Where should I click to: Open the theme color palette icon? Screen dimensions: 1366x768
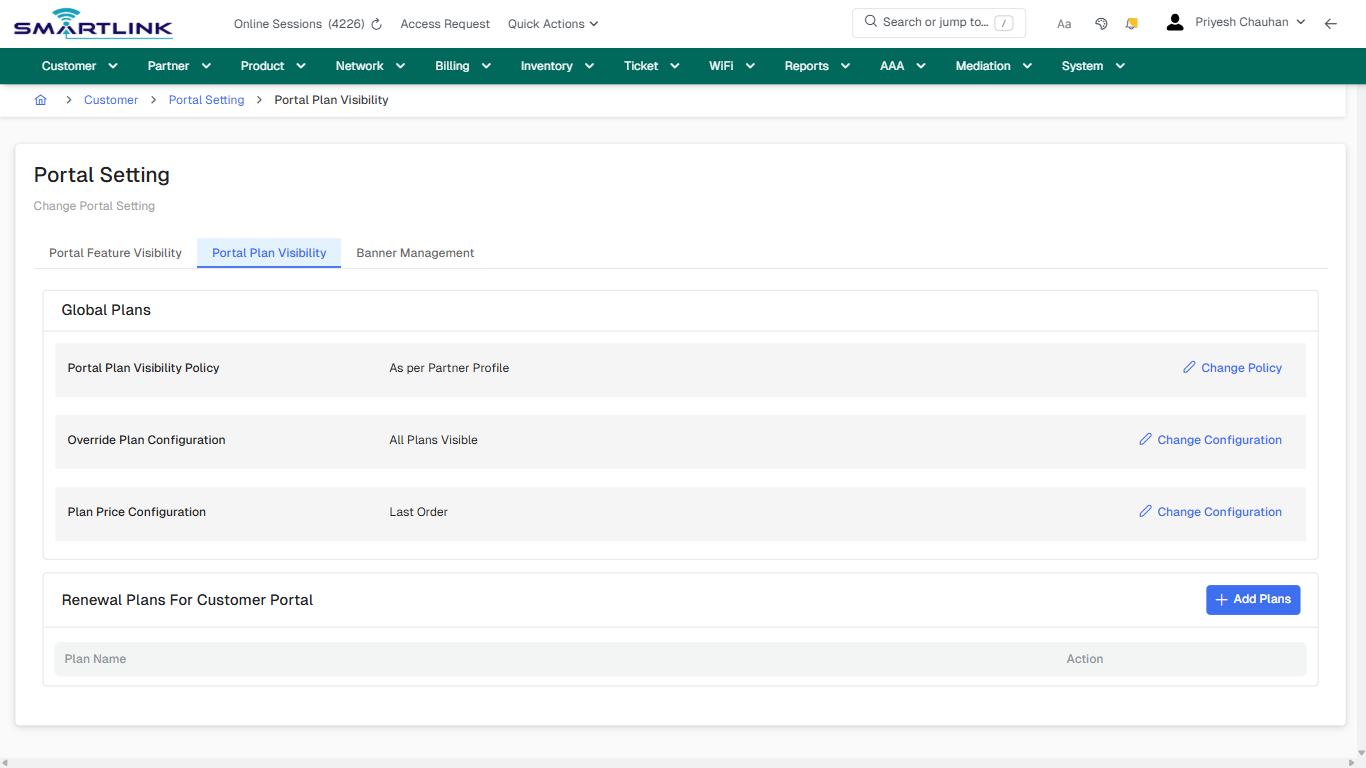(1101, 23)
